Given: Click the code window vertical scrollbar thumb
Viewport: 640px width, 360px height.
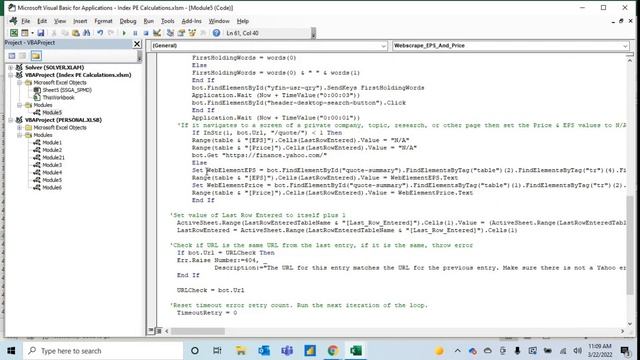Looking at the screenshot, I should tap(629, 244).
